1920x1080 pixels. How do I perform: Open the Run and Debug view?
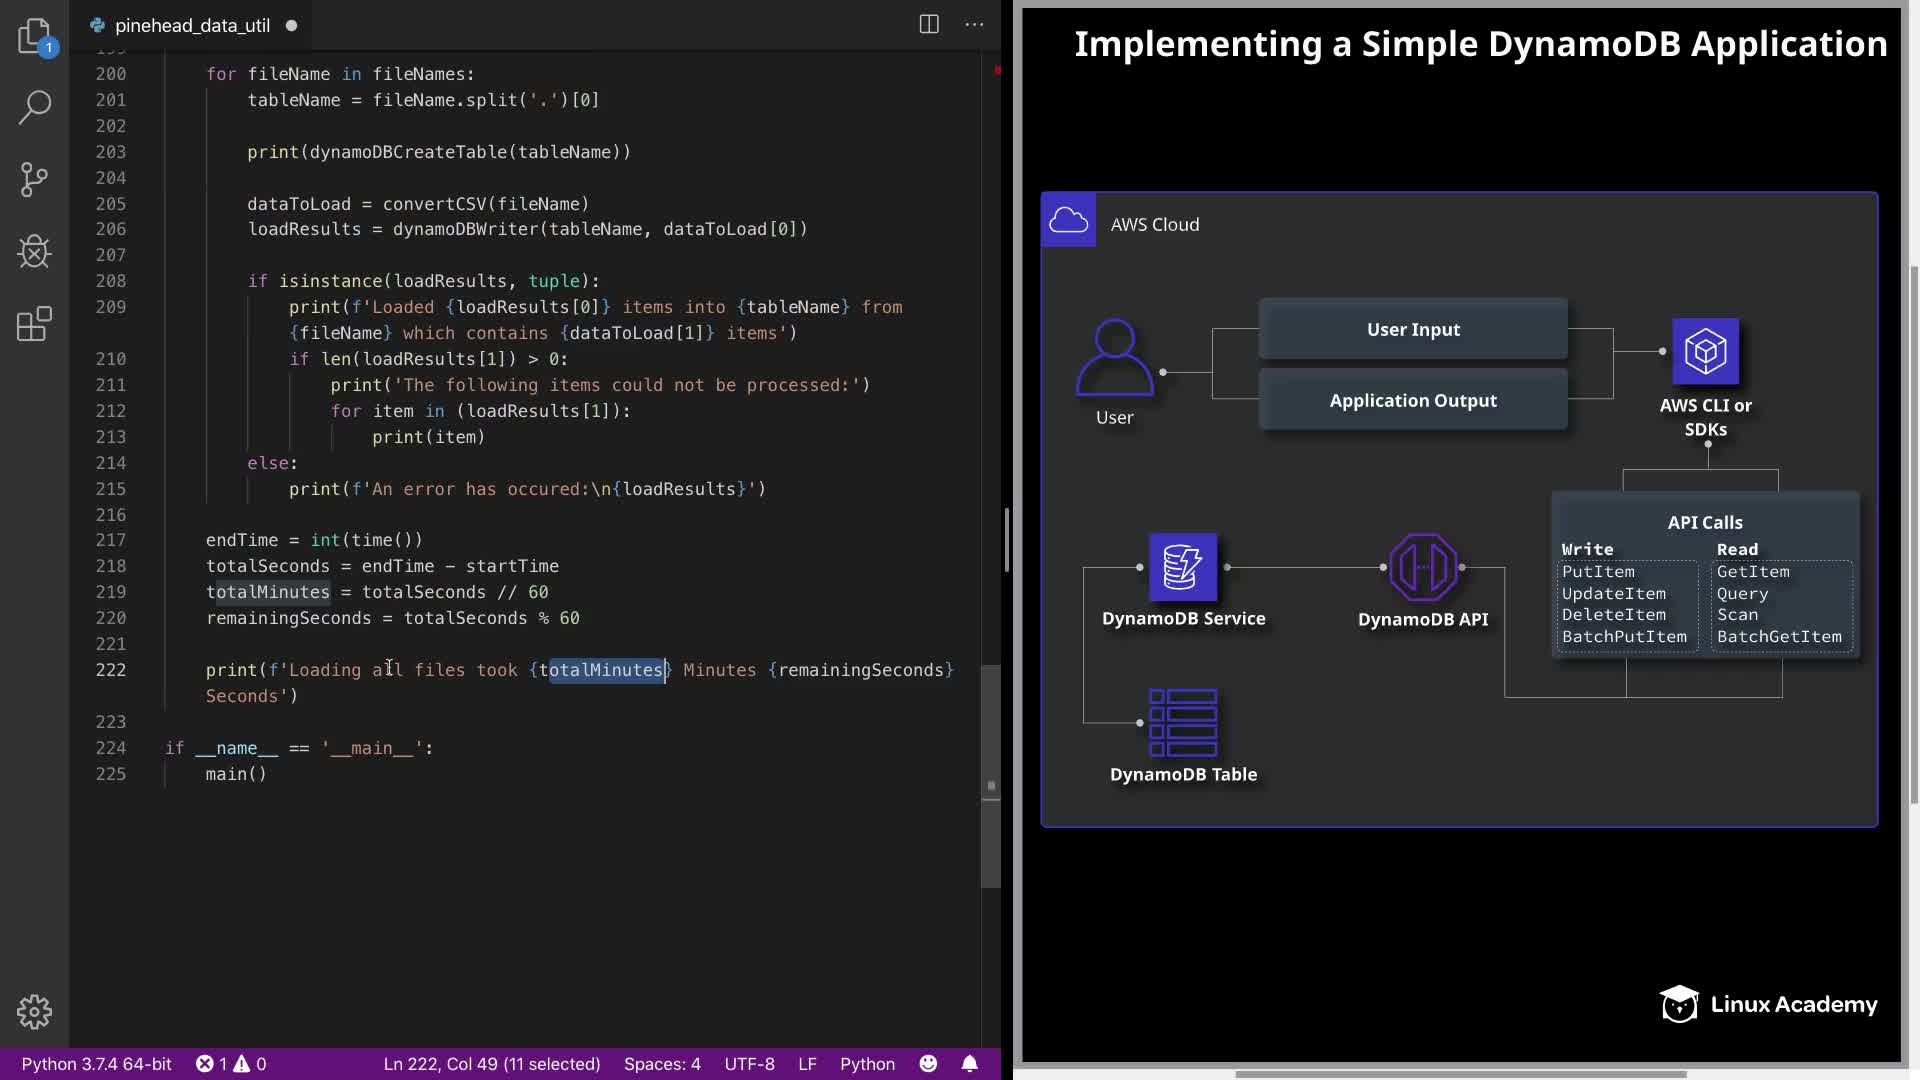click(34, 252)
